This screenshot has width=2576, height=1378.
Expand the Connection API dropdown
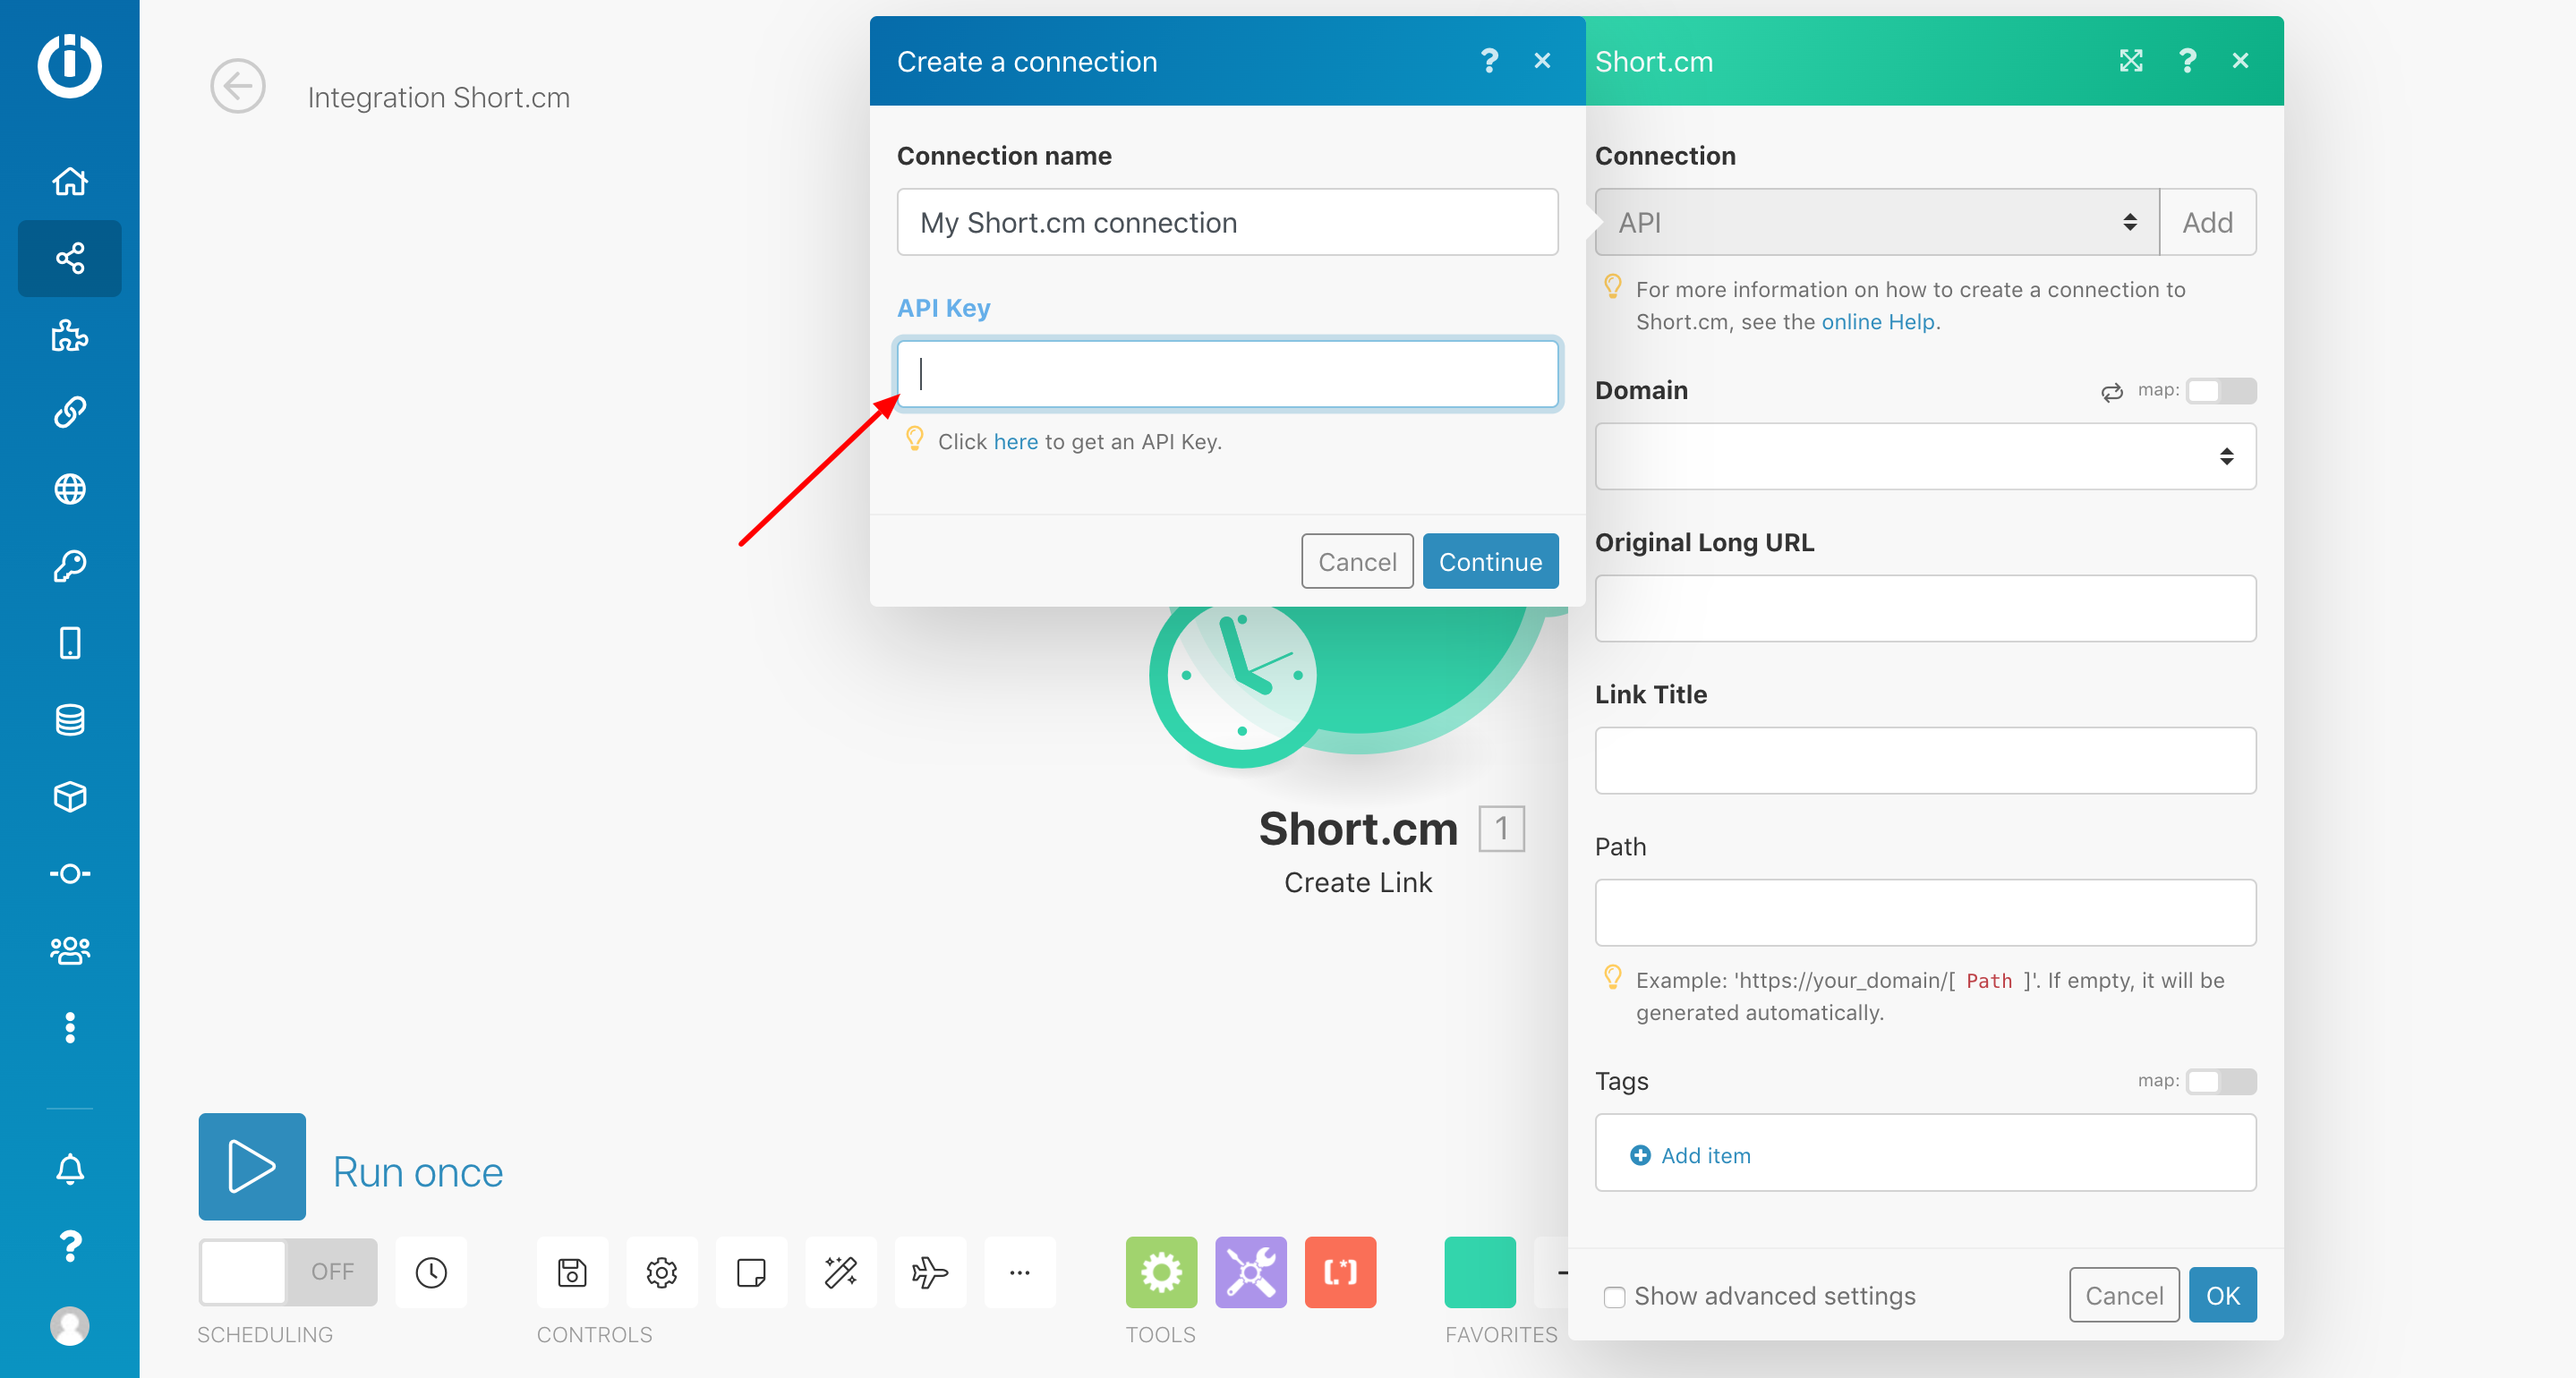click(x=1876, y=222)
